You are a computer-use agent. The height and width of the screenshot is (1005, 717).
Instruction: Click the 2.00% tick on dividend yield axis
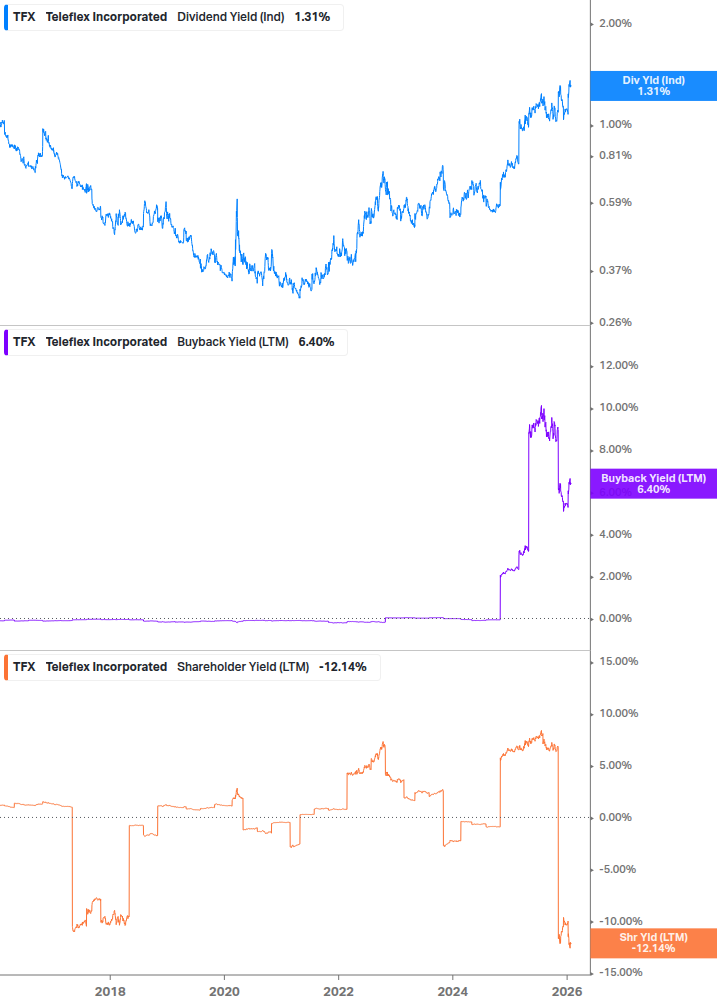coord(615,24)
